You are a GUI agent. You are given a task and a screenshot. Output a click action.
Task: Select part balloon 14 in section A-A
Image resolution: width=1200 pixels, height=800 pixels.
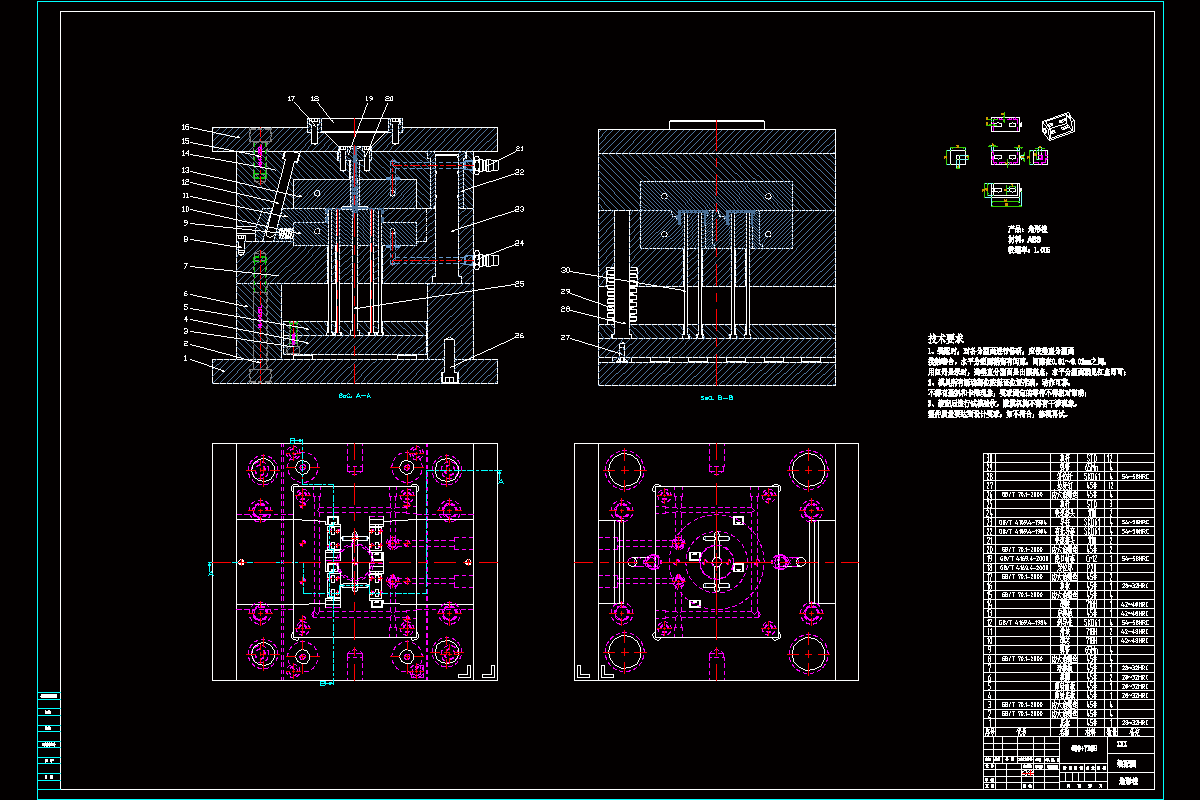[x=185, y=154]
